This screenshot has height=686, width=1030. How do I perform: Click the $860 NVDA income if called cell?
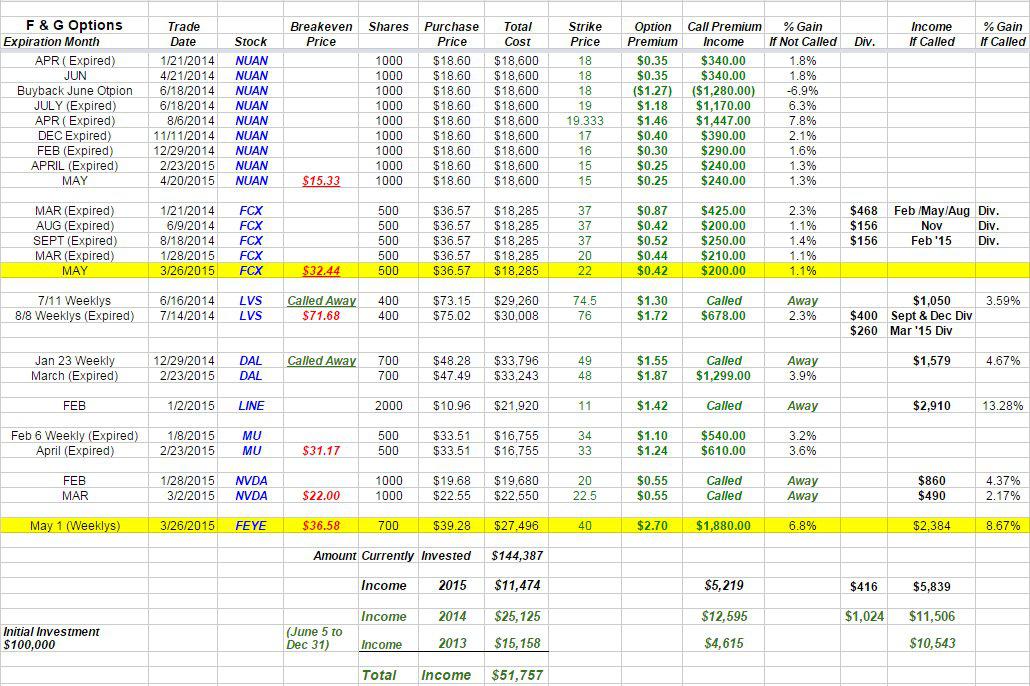[931, 481]
